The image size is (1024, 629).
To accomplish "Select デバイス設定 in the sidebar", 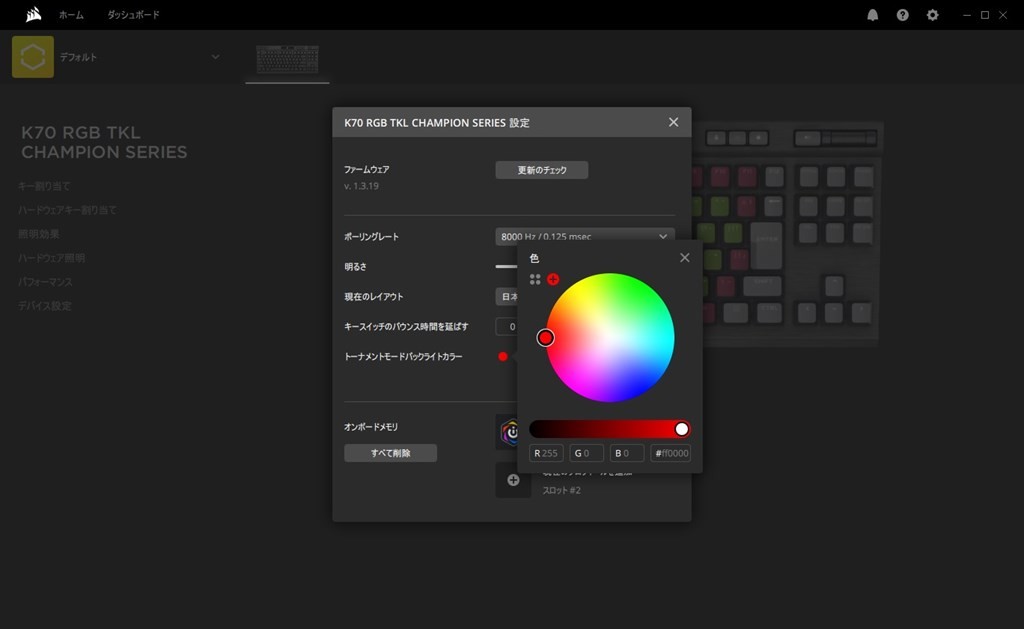I will click(x=45, y=306).
